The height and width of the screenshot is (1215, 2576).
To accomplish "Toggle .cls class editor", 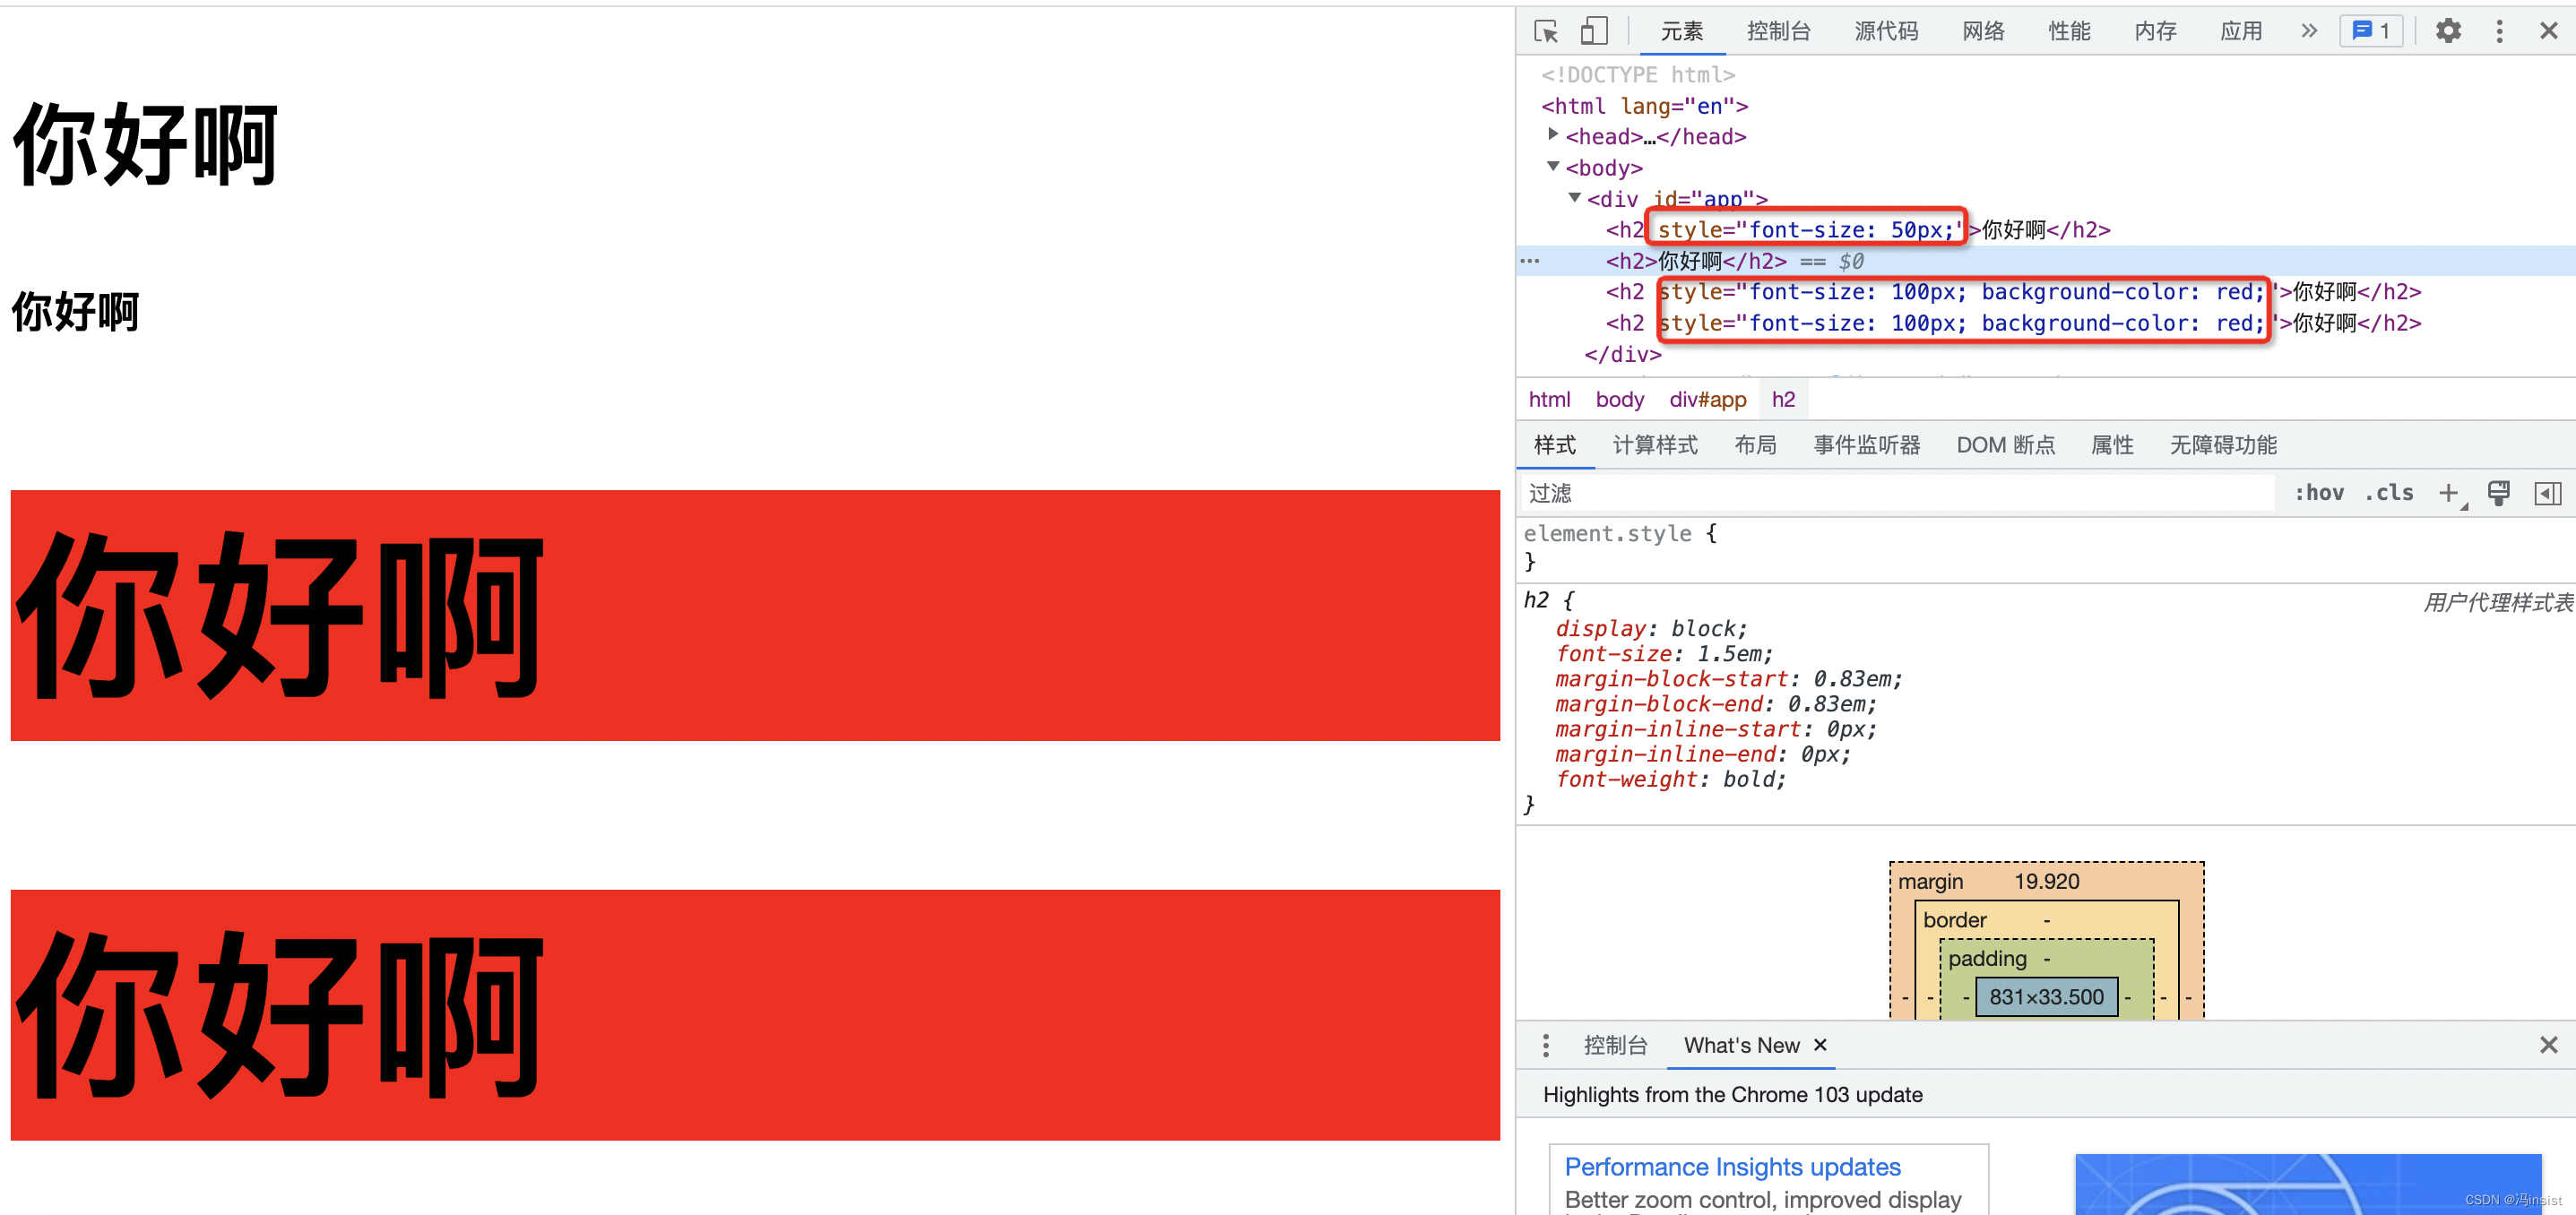I will click(2388, 492).
